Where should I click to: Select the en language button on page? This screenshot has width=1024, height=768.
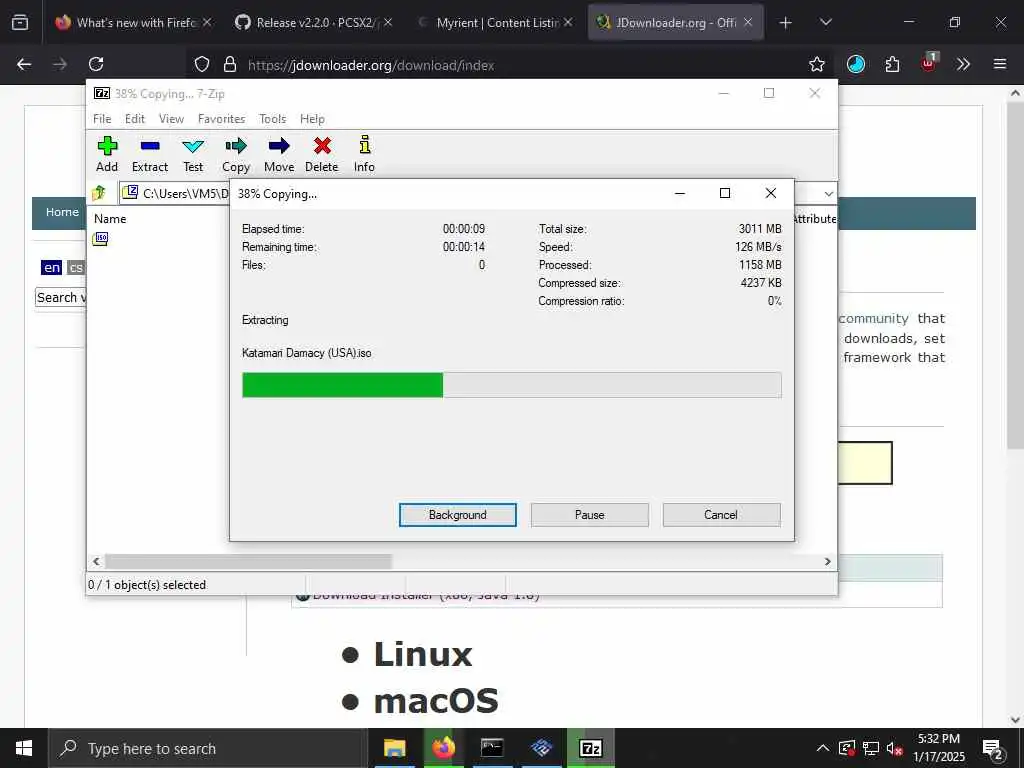click(52, 267)
